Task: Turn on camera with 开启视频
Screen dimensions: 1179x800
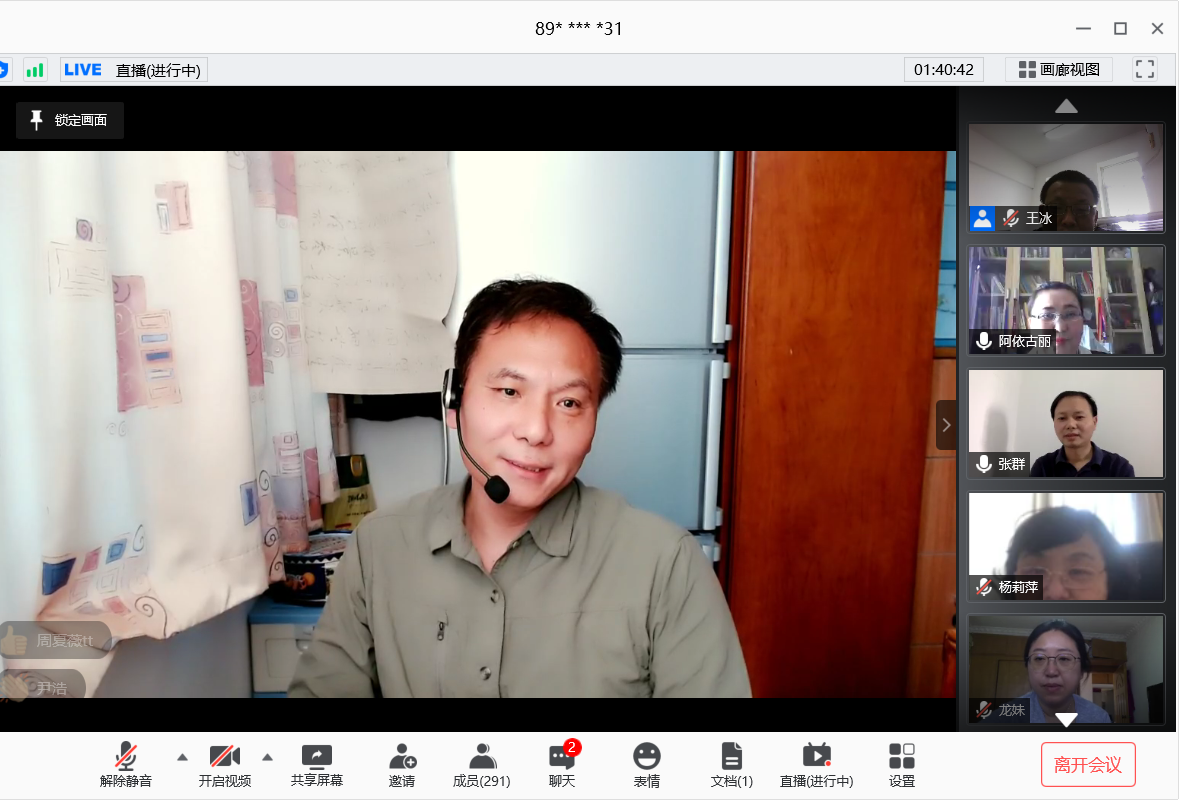Action: coord(224,765)
